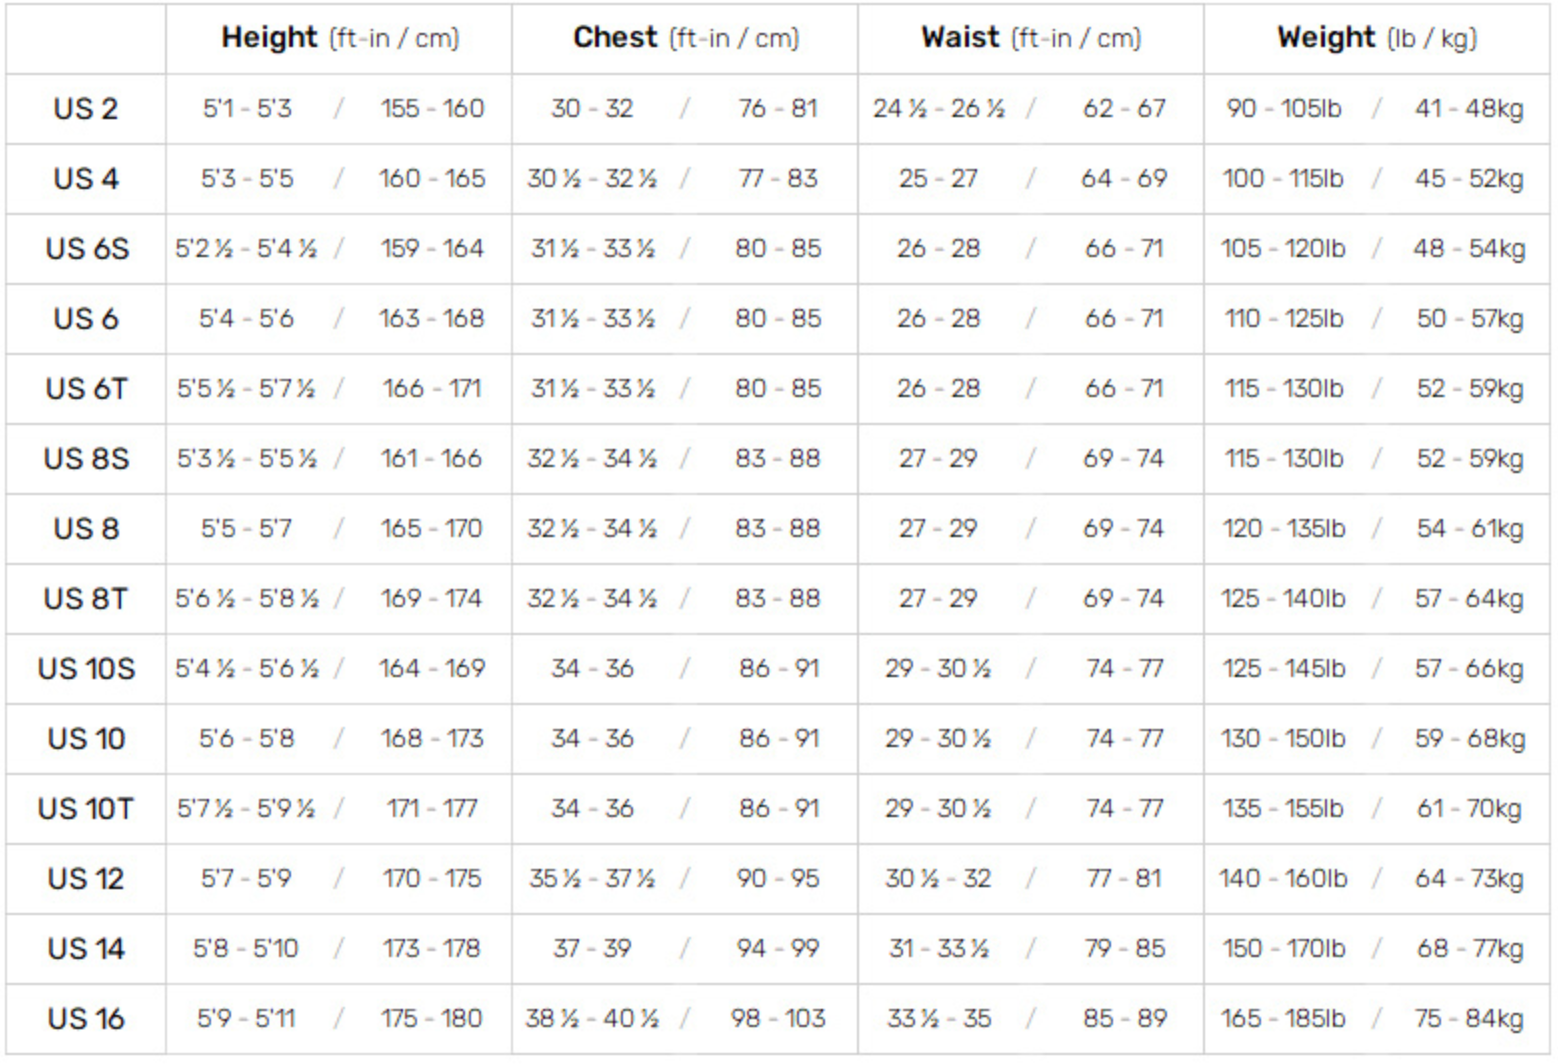Select the US 6S row label
1558x1064 pixels.
pos(86,248)
